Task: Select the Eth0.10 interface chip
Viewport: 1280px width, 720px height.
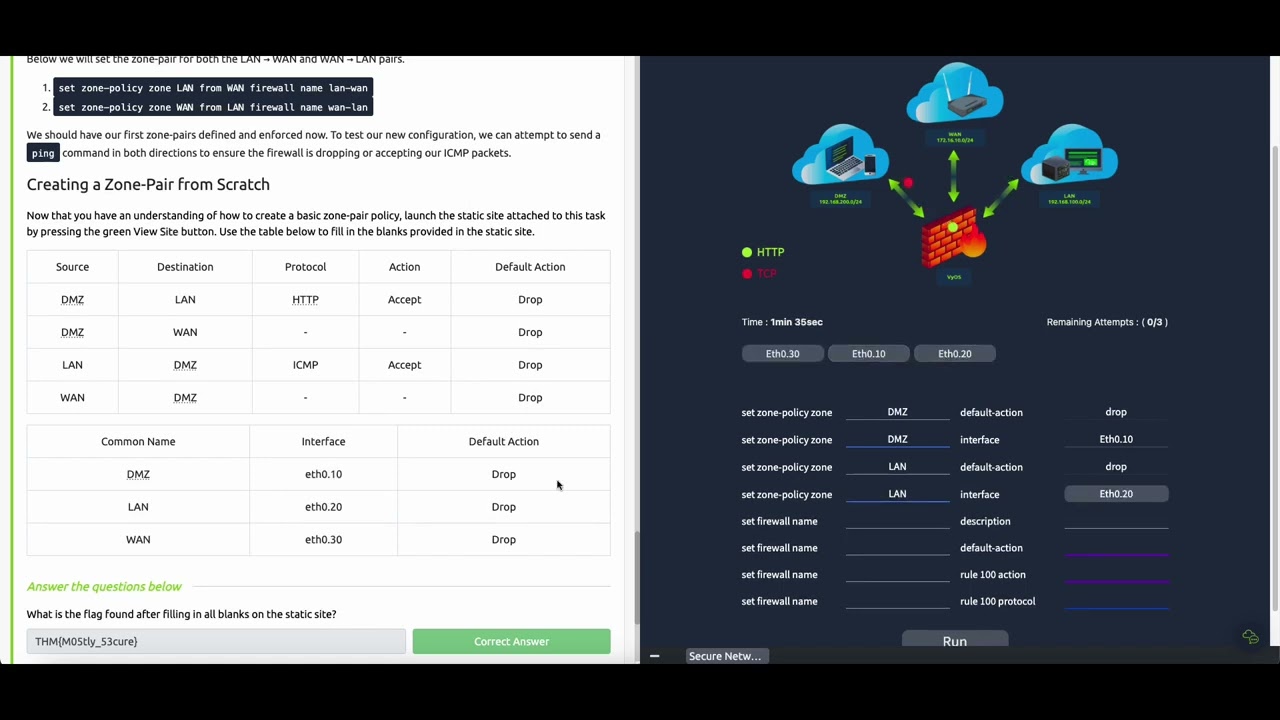Action: [868, 354]
